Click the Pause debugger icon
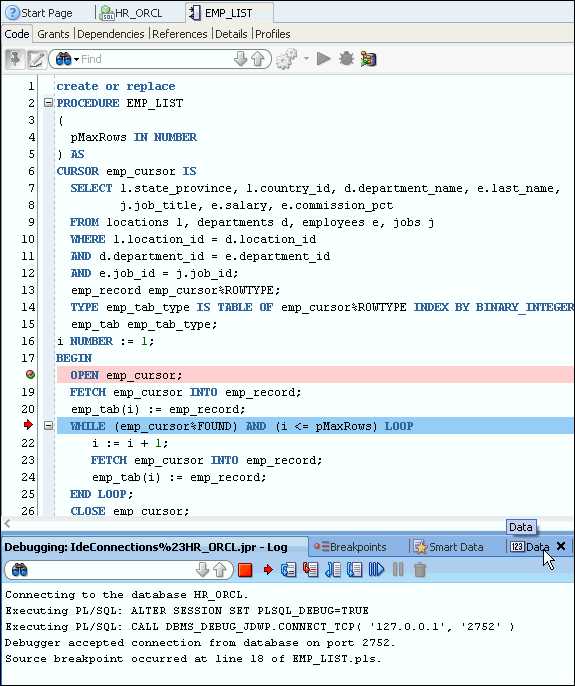Screen dimensions: 575x686 (398, 570)
